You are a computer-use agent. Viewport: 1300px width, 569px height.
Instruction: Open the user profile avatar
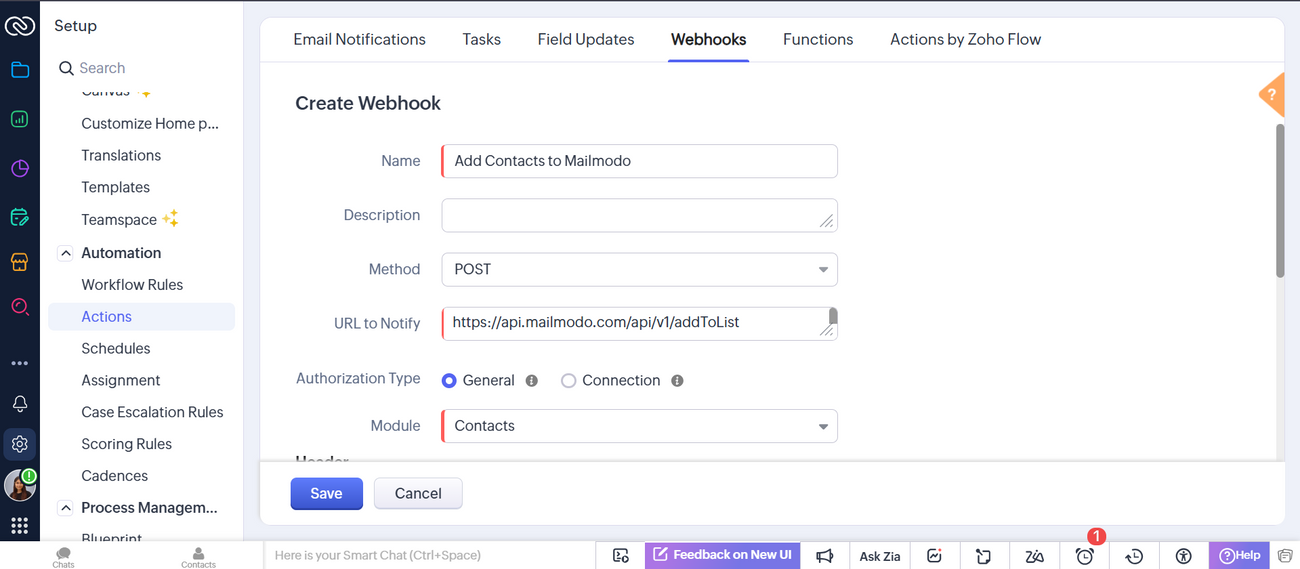click(x=20, y=485)
